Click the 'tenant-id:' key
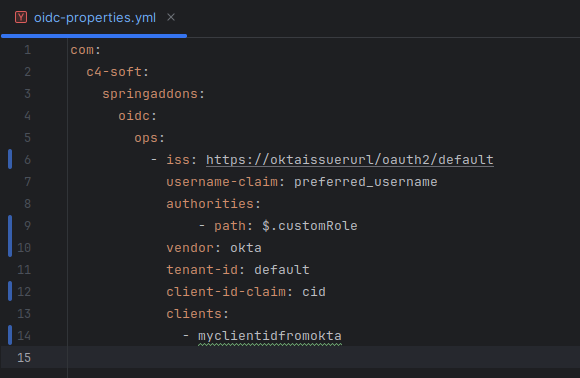Viewport: 580px width, 378px height. [x=205, y=270]
